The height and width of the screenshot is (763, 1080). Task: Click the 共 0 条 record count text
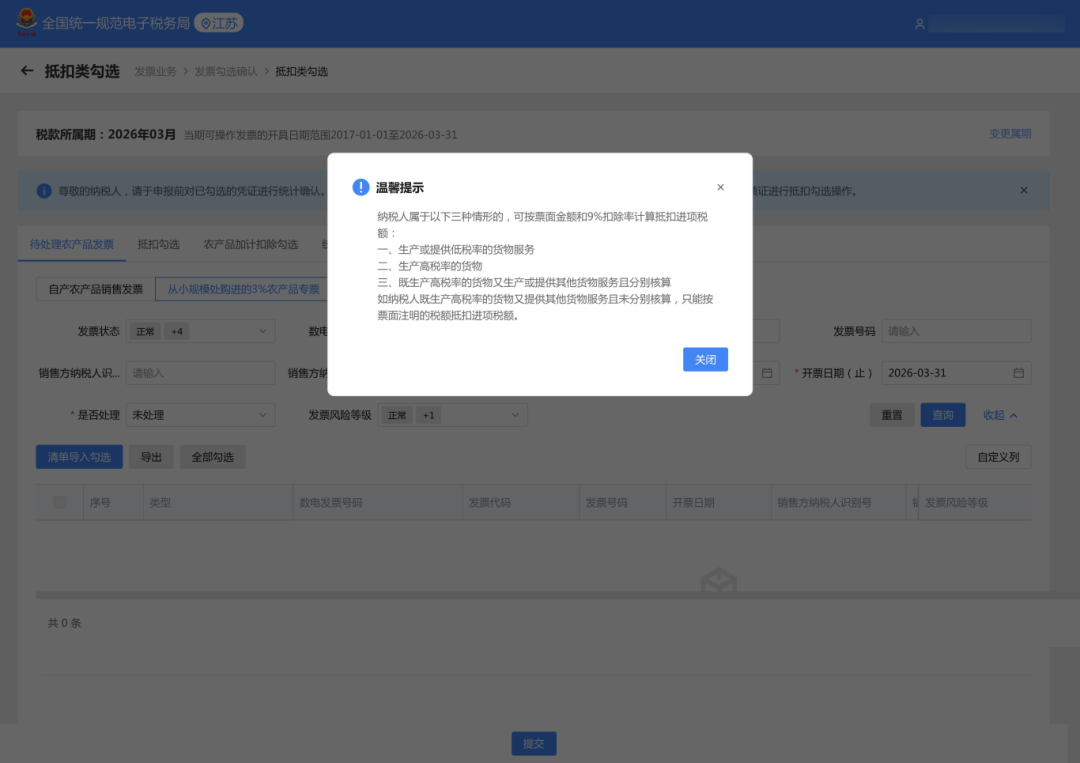(x=64, y=623)
